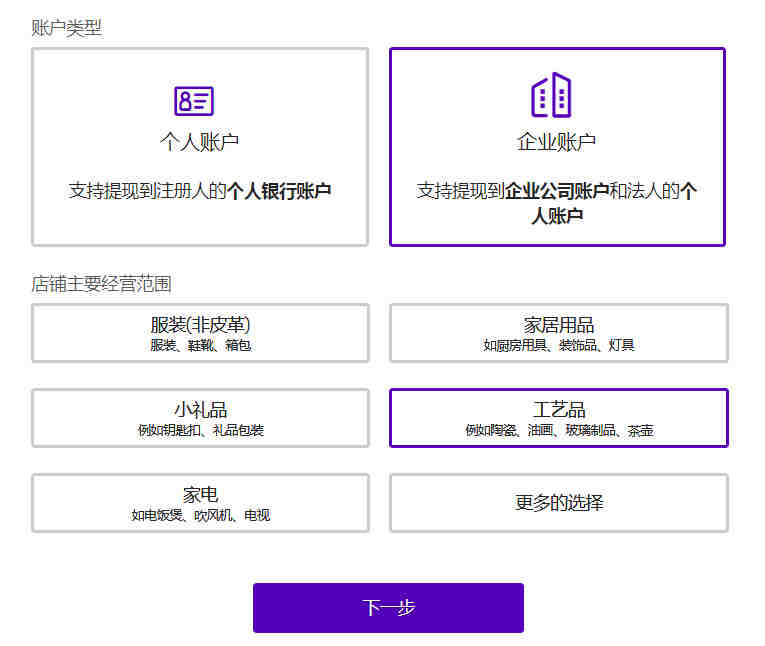Viewport: 765px width, 646px height.
Task: Select the 个人账户 account type card
Action: (x=200, y=147)
